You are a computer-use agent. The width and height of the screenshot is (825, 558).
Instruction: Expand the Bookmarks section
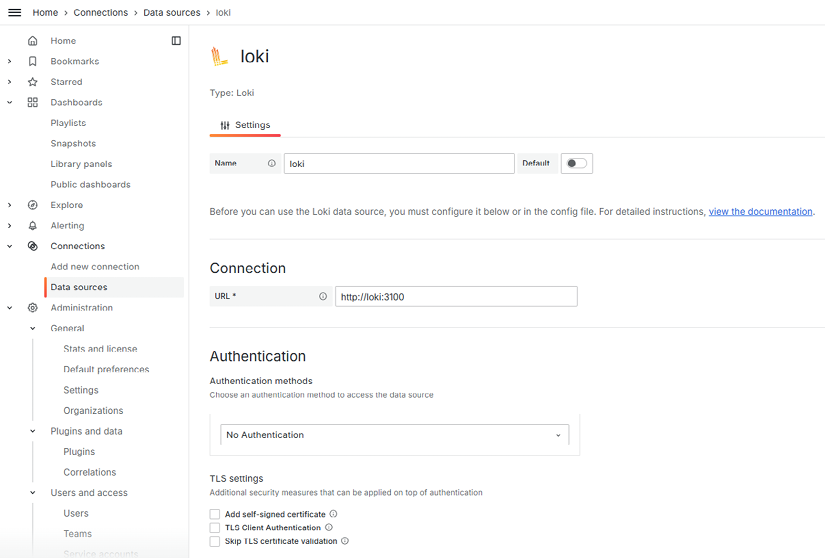tap(9, 61)
